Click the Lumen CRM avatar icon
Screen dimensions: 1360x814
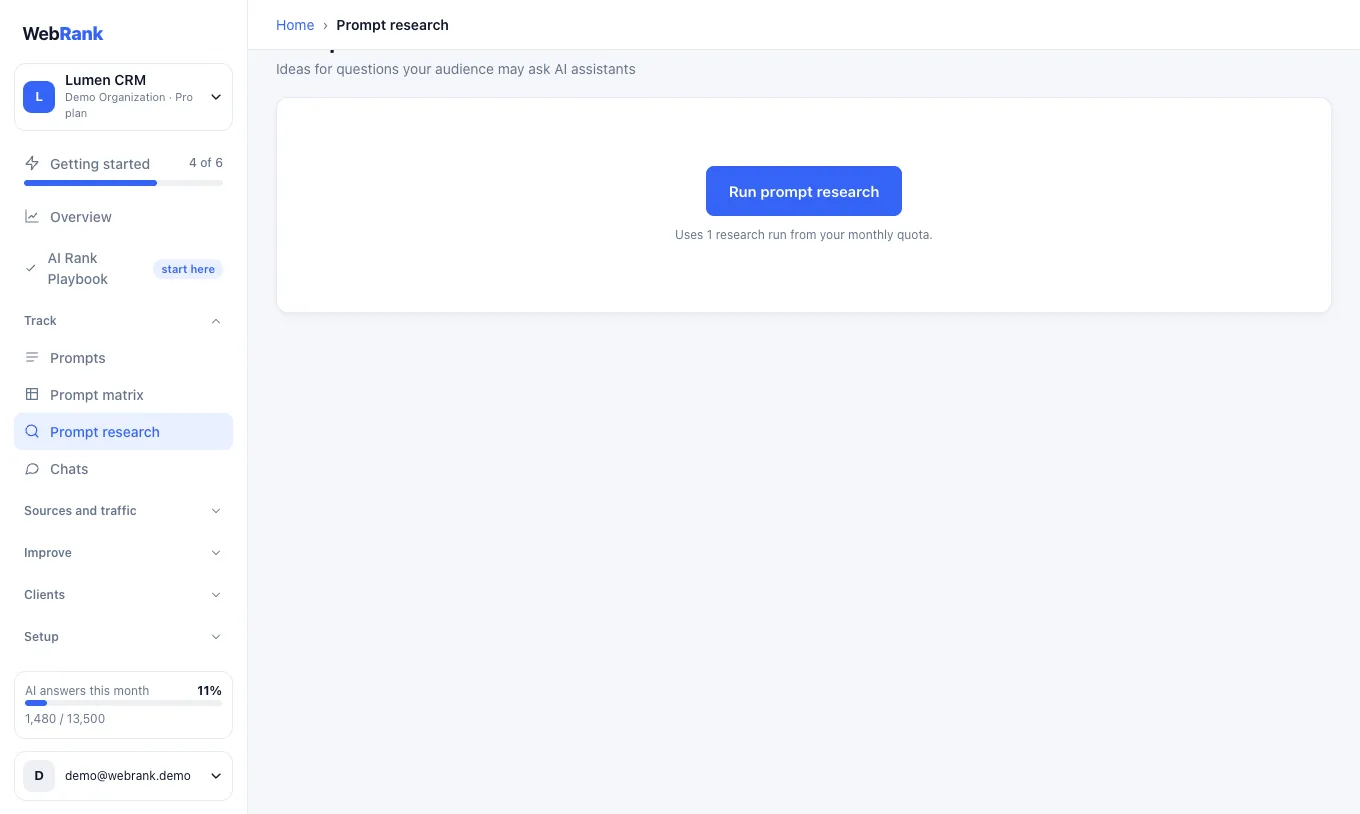[x=39, y=97]
